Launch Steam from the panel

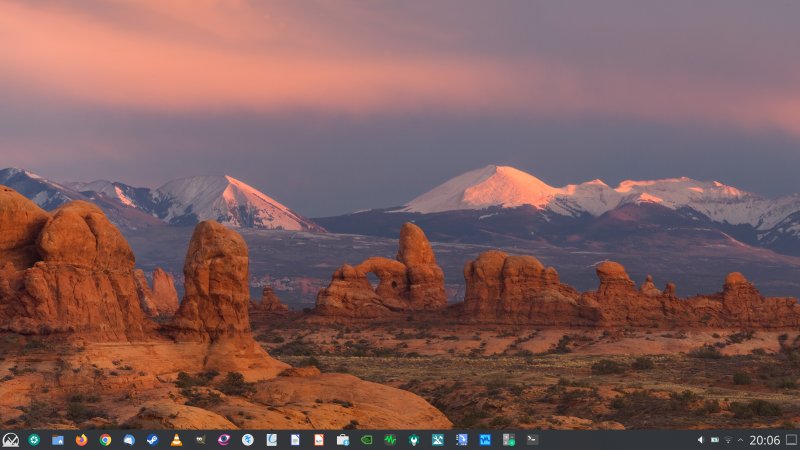tap(152, 440)
